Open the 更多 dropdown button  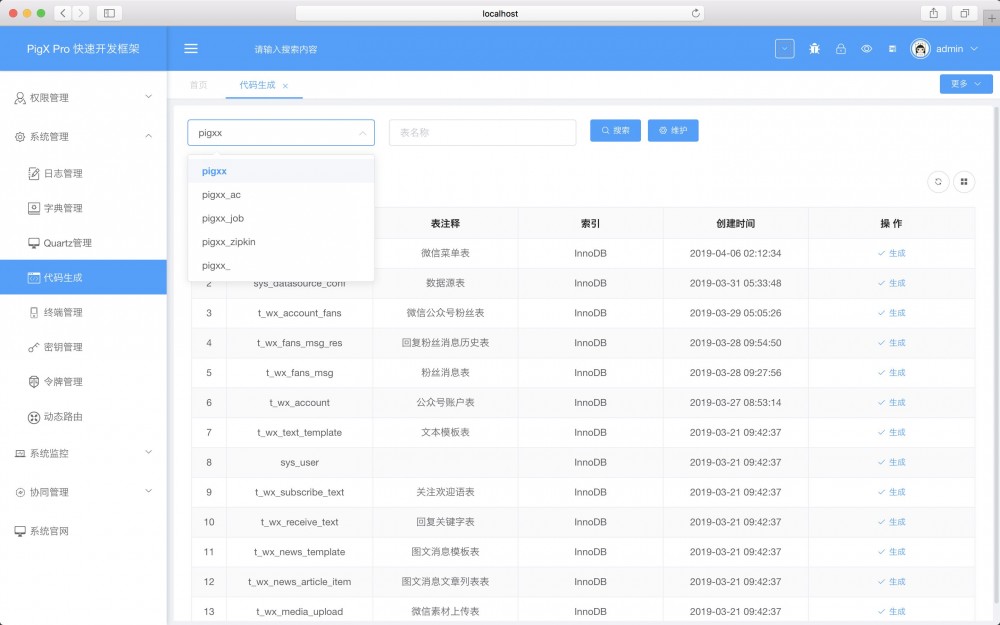963,84
